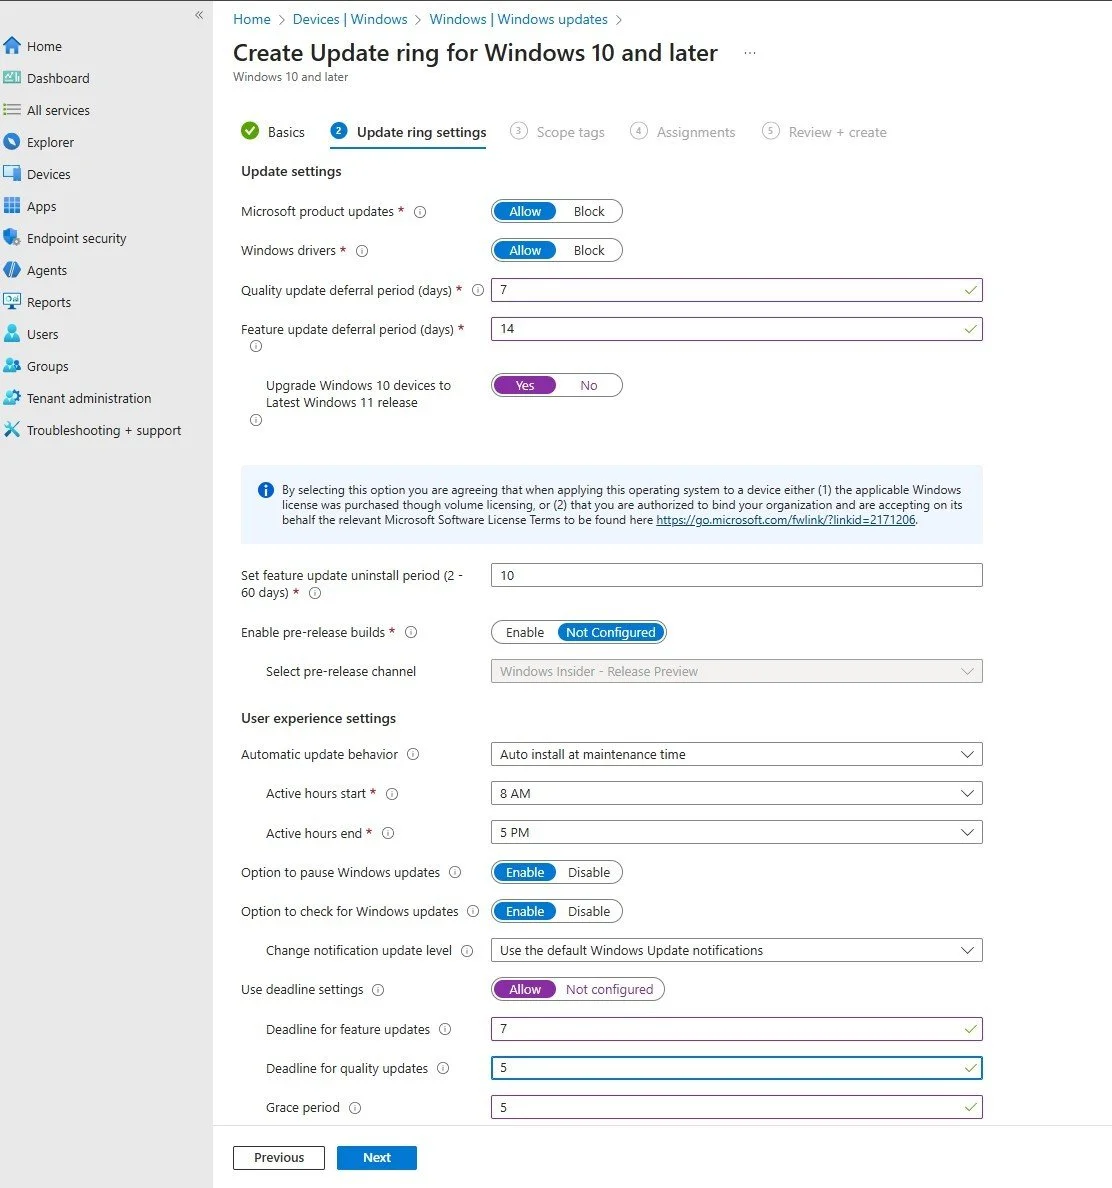Open Dashboard icon in sidebar
This screenshot has width=1112, height=1188.
coord(11,77)
